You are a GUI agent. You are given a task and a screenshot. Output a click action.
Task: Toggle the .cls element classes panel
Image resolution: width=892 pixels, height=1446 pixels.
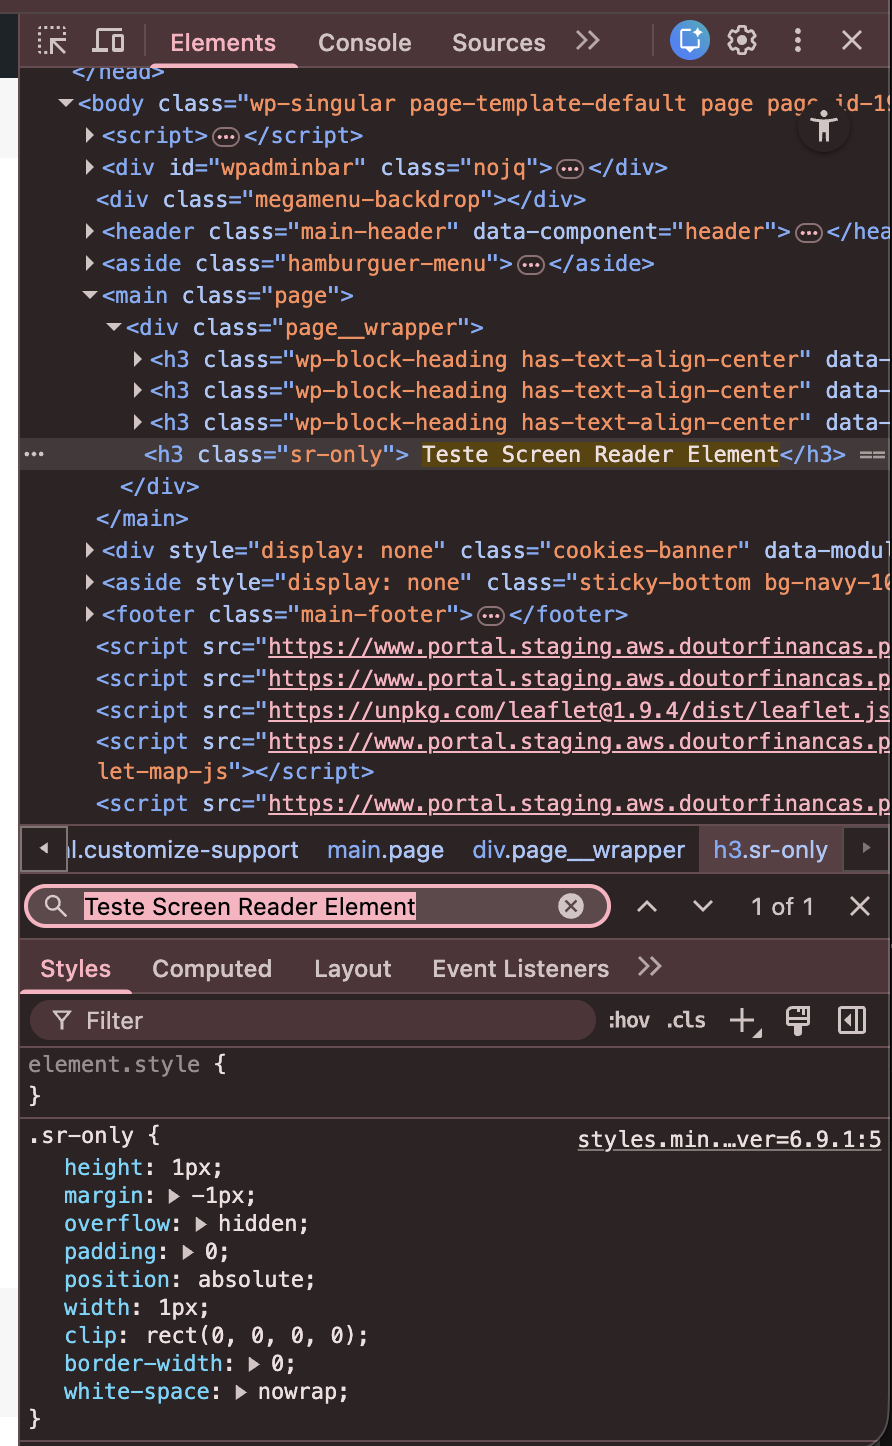[686, 1020]
